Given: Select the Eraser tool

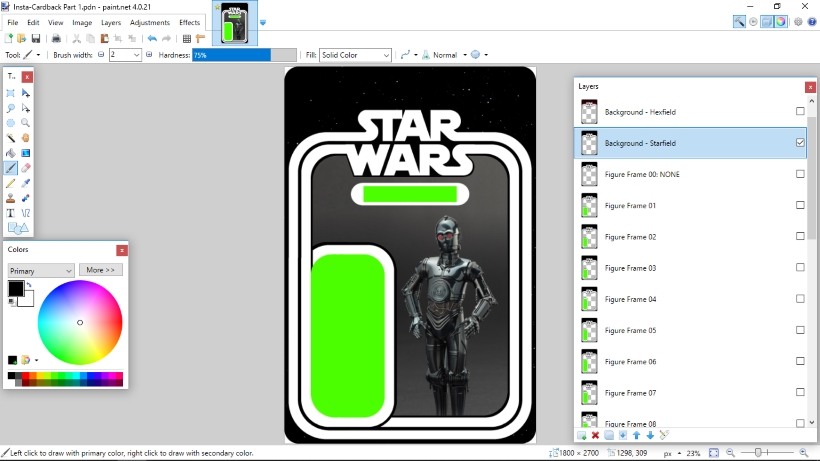Looking at the screenshot, I should pyautogui.click(x=26, y=168).
